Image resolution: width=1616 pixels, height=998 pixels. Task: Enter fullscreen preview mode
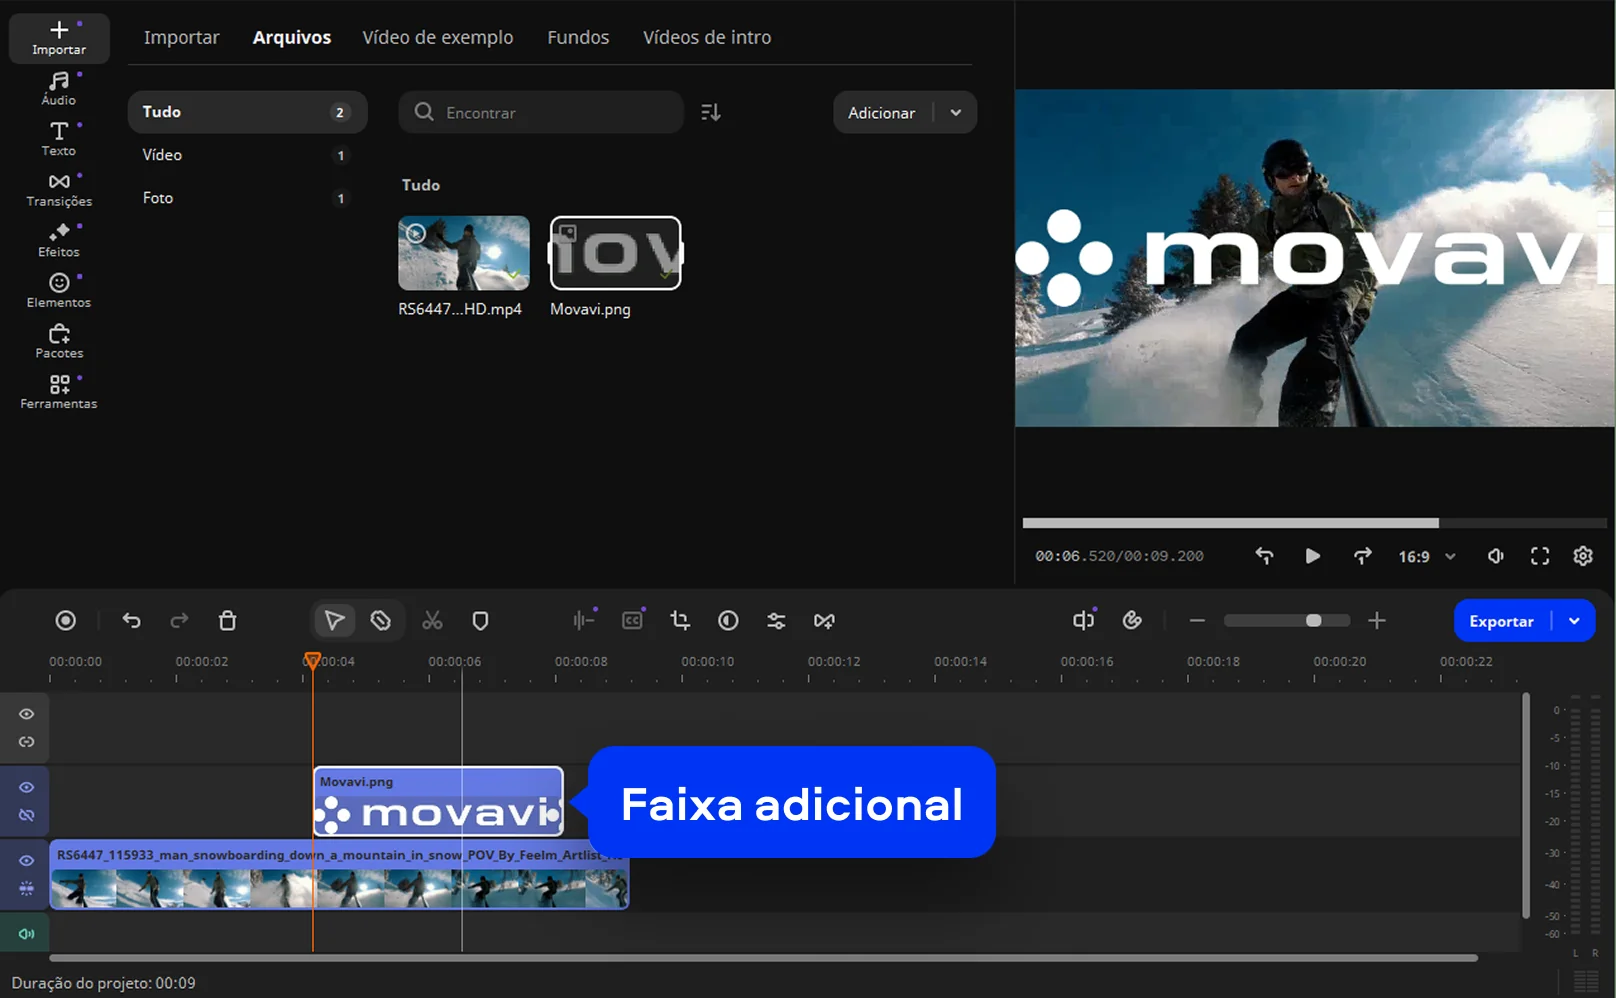(1540, 556)
